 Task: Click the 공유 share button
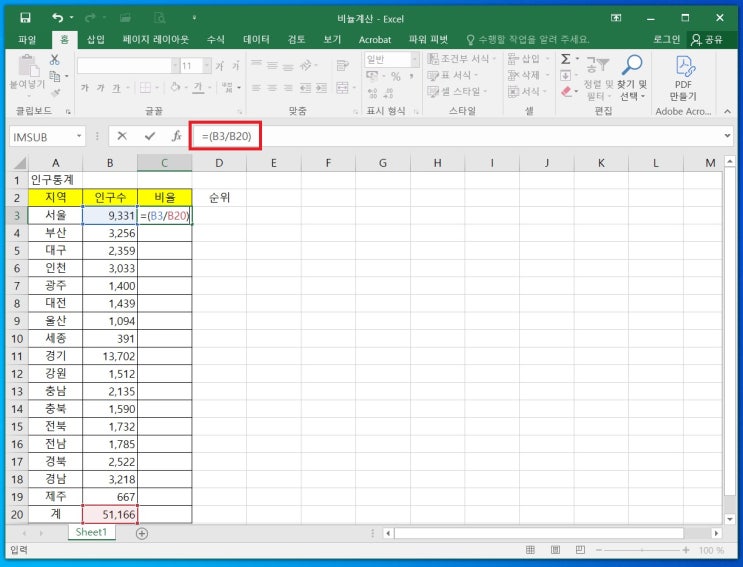[707, 39]
